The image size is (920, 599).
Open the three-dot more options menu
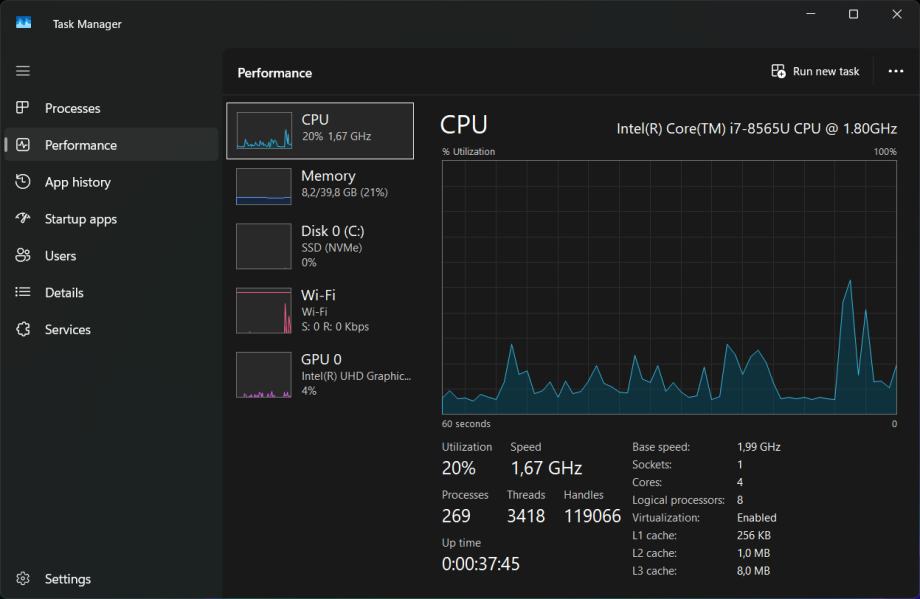(895, 72)
